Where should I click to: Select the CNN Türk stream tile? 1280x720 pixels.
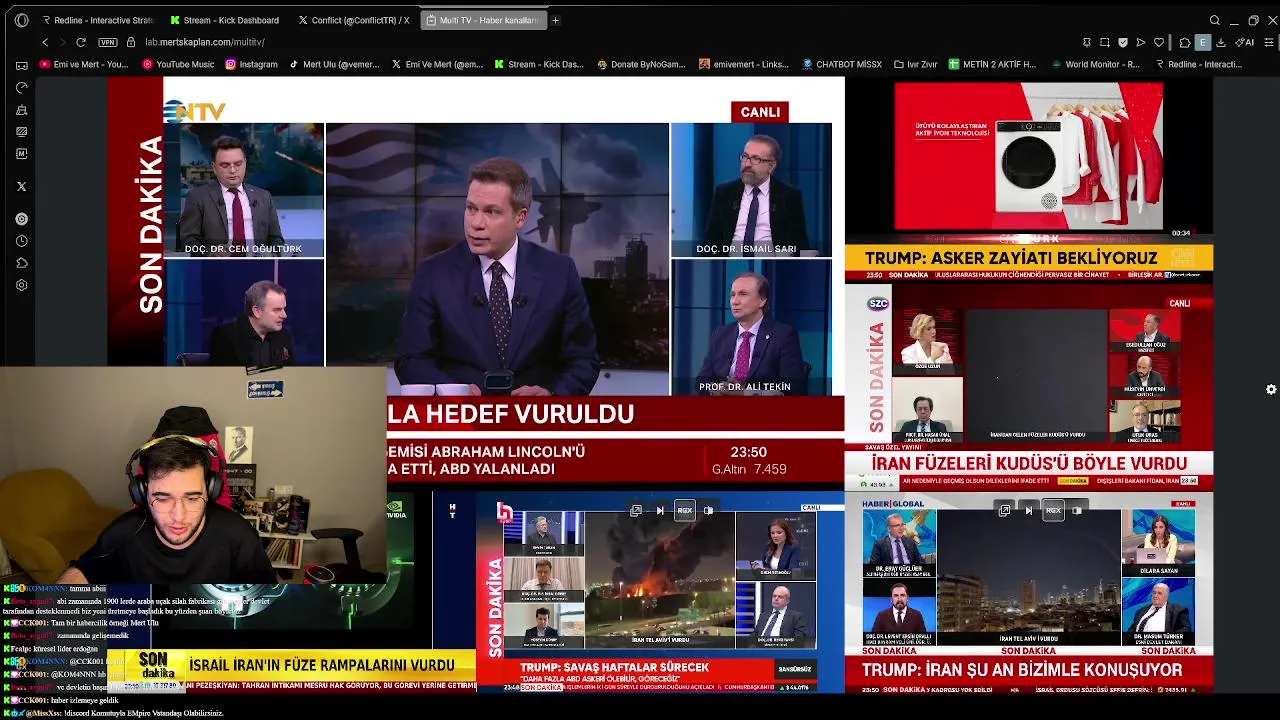[1029, 180]
